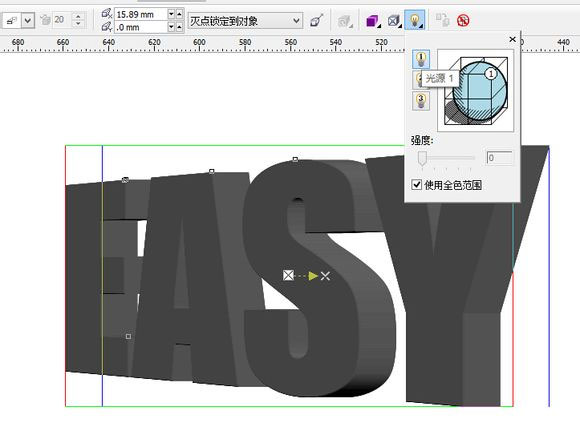Click the copy extrusion properties icon
The image size is (580, 443).
442,20
